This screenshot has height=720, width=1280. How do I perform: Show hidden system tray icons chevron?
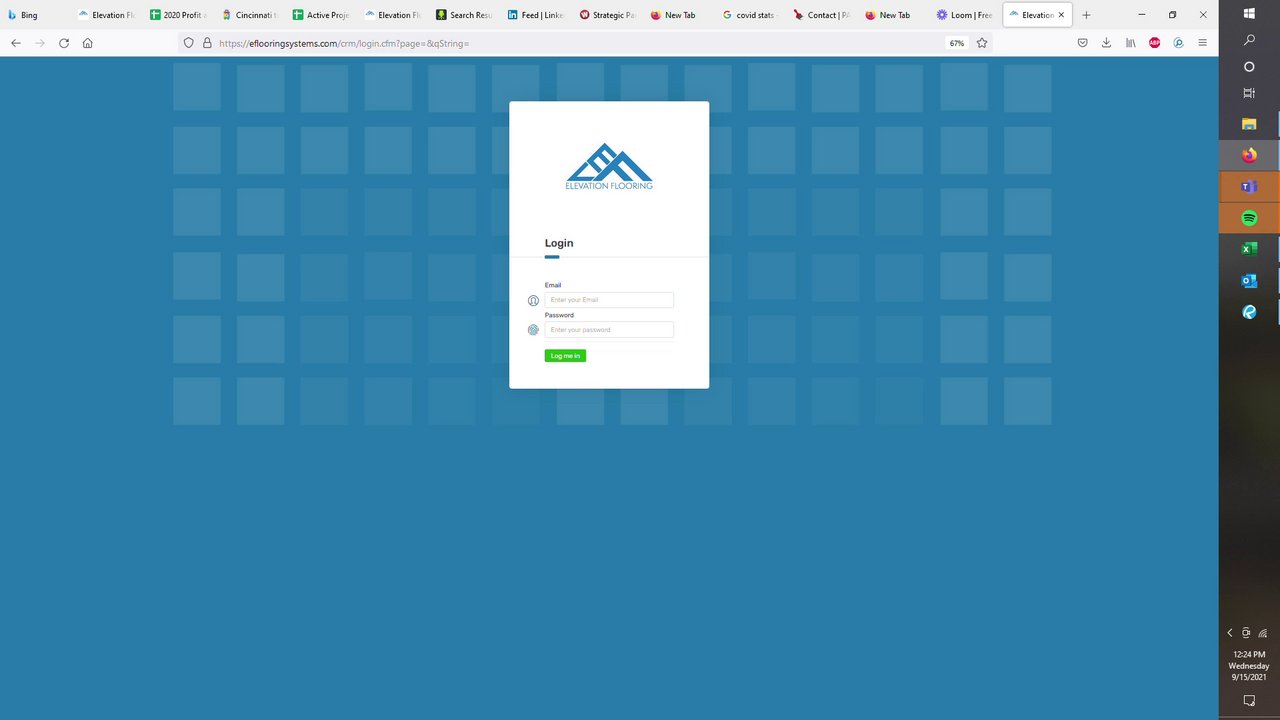coord(1230,633)
